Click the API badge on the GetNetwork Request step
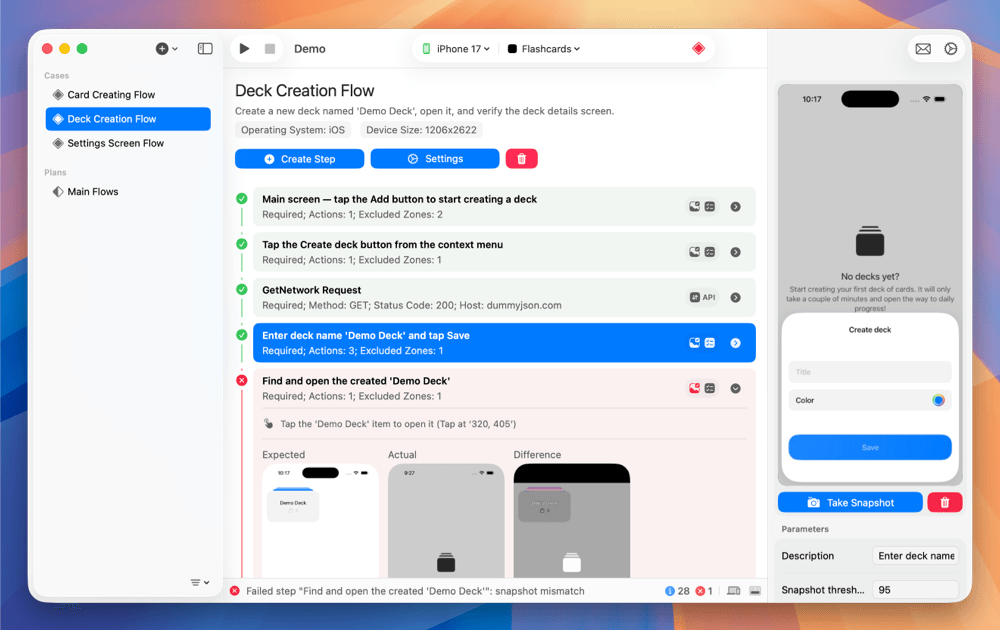The height and width of the screenshot is (630, 1000). point(703,297)
